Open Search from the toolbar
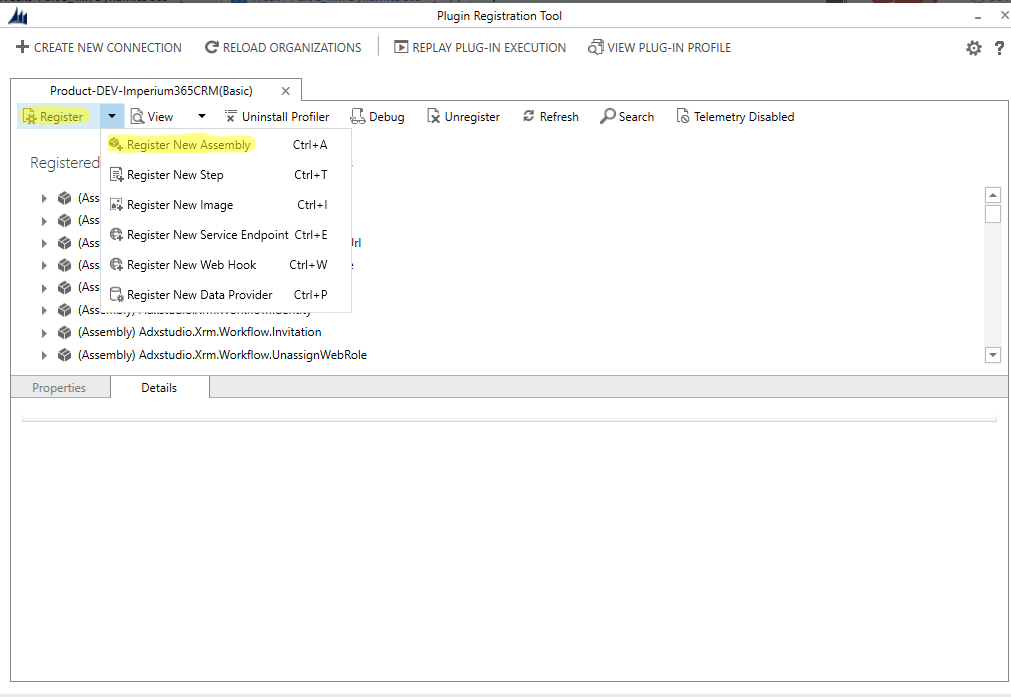Screen dimensions: 1011x697 click(626, 116)
